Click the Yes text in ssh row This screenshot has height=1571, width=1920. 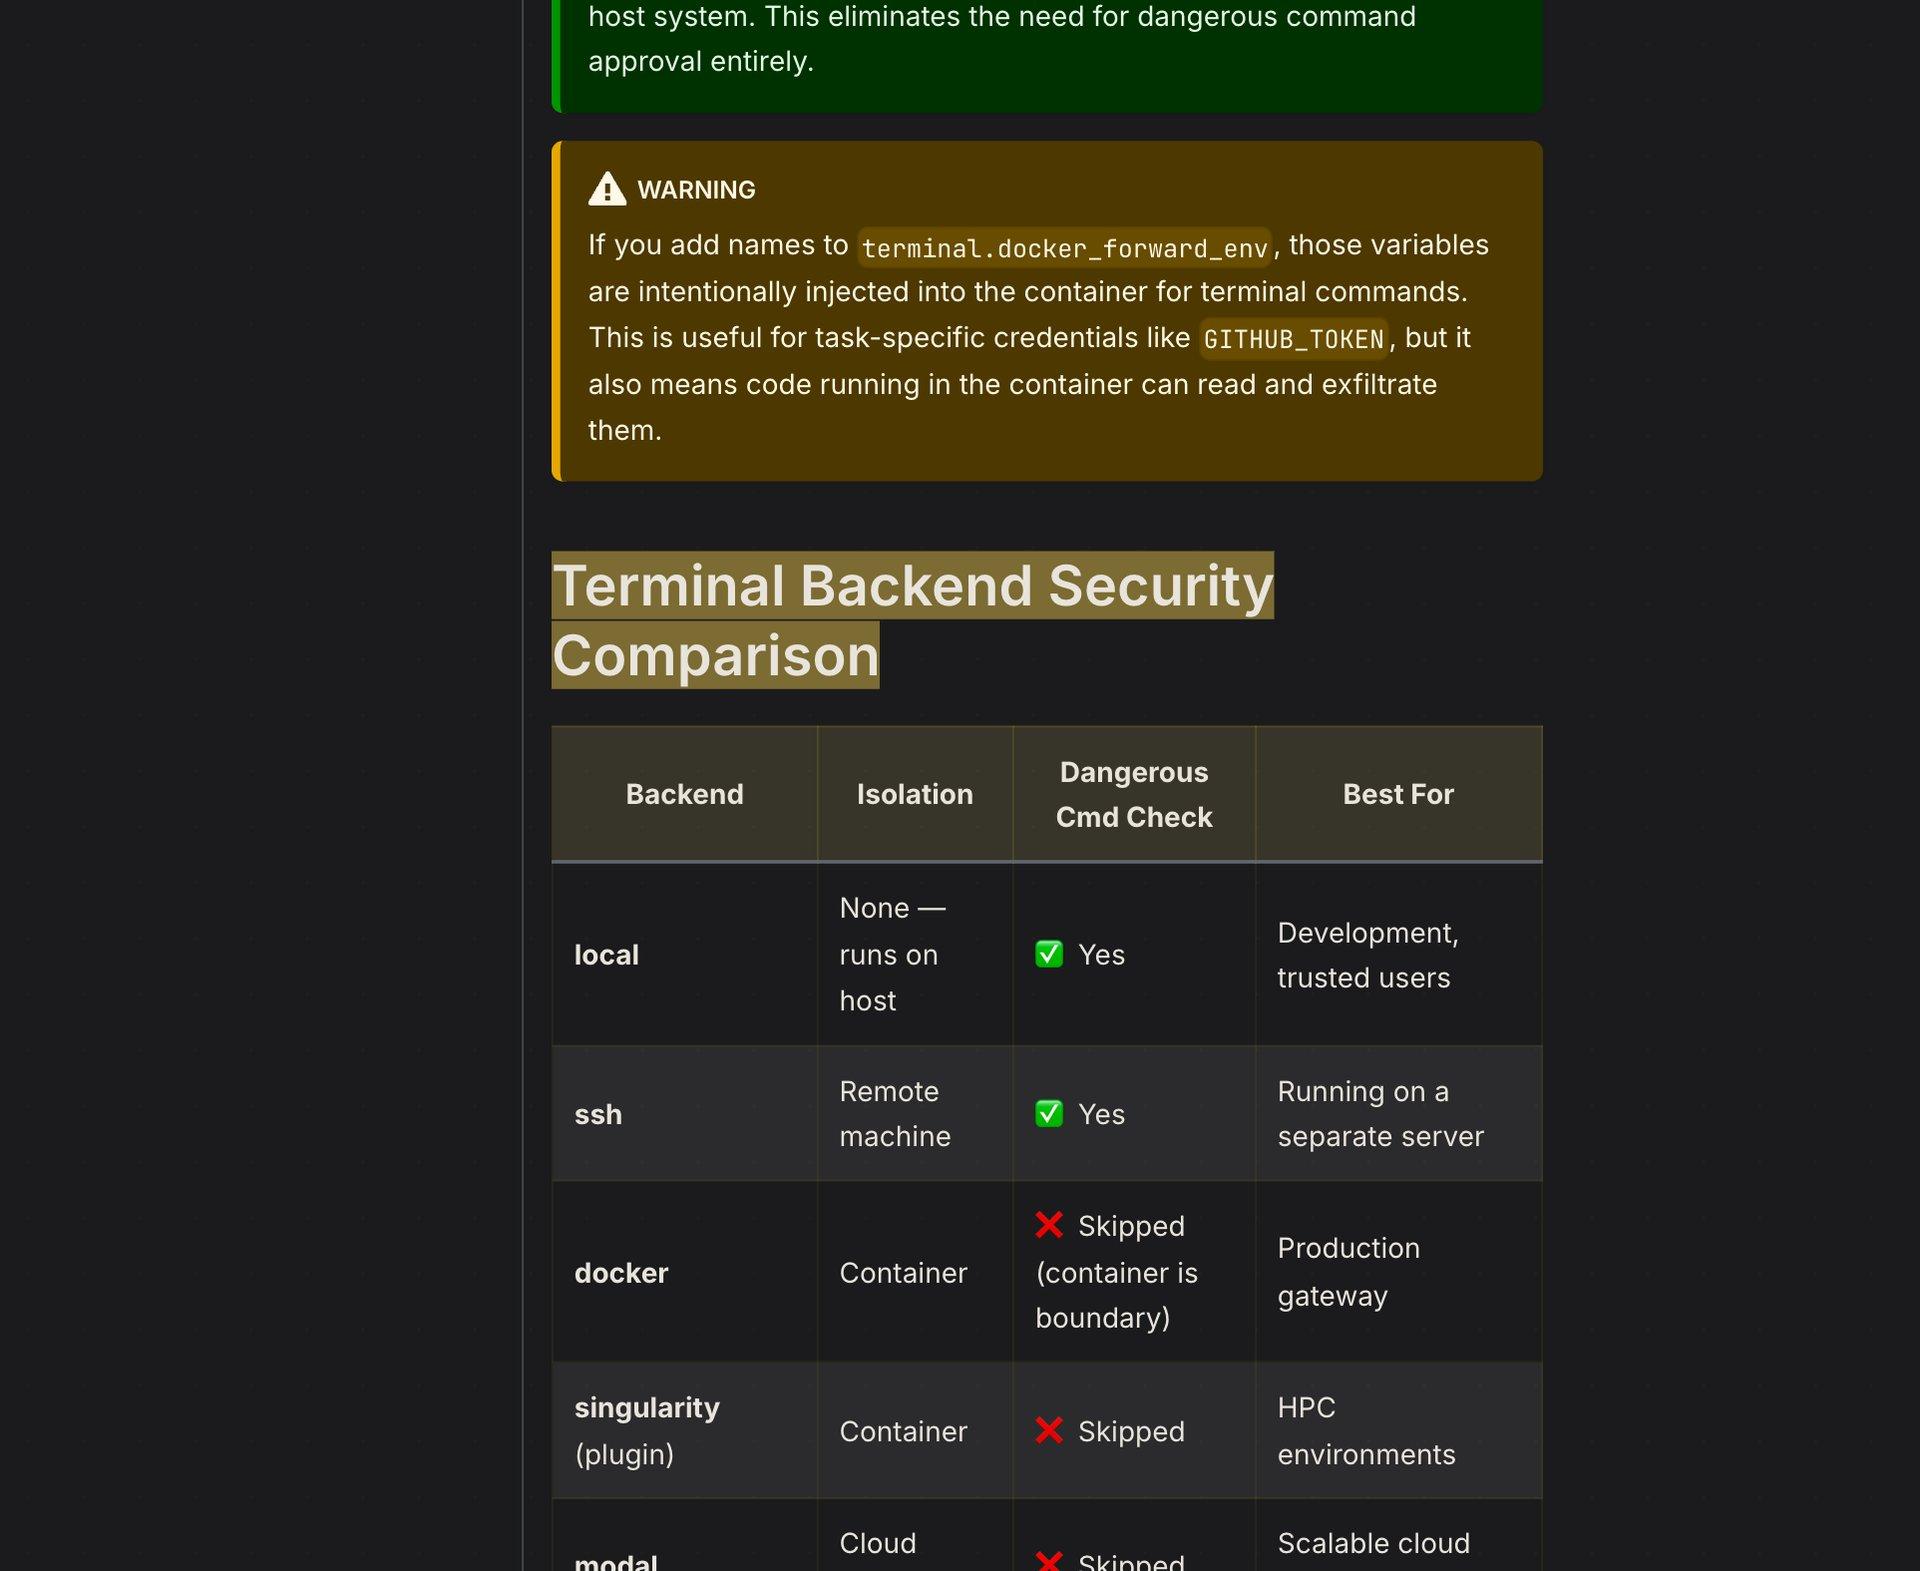[1101, 1114]
